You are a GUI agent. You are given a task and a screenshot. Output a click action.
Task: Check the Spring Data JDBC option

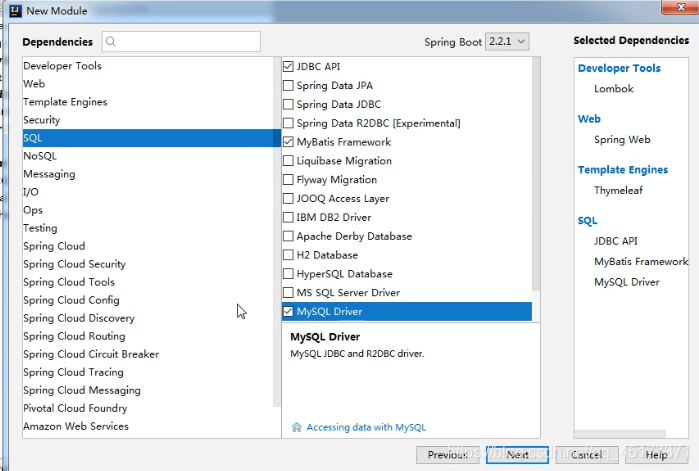click(x=288, y=104)
